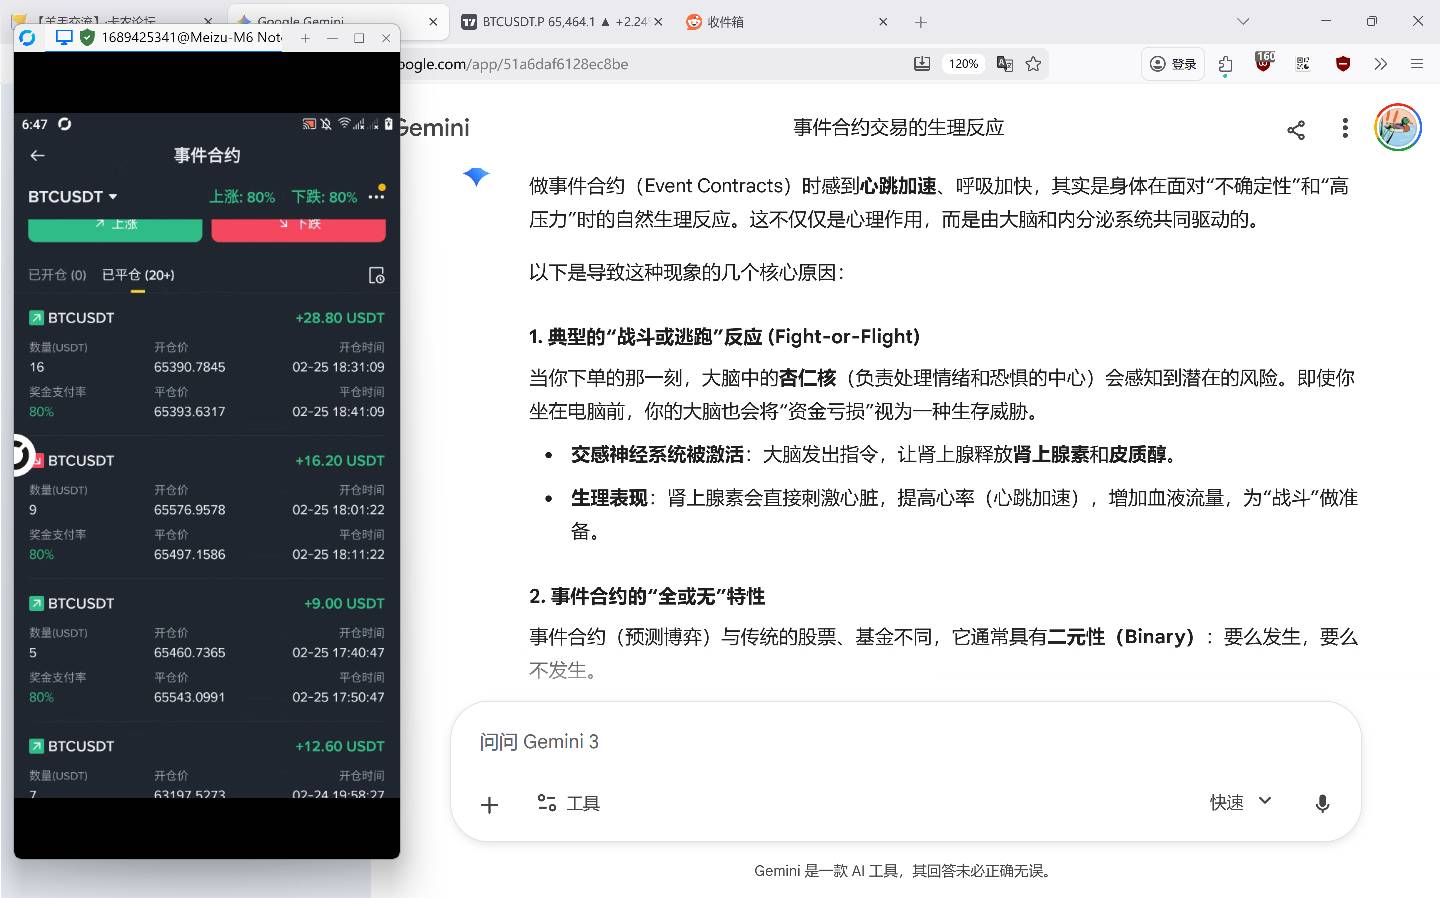Switch to the 已开仓 (0) tab
The image size is (1440, 898).
[x=57, y=275]
